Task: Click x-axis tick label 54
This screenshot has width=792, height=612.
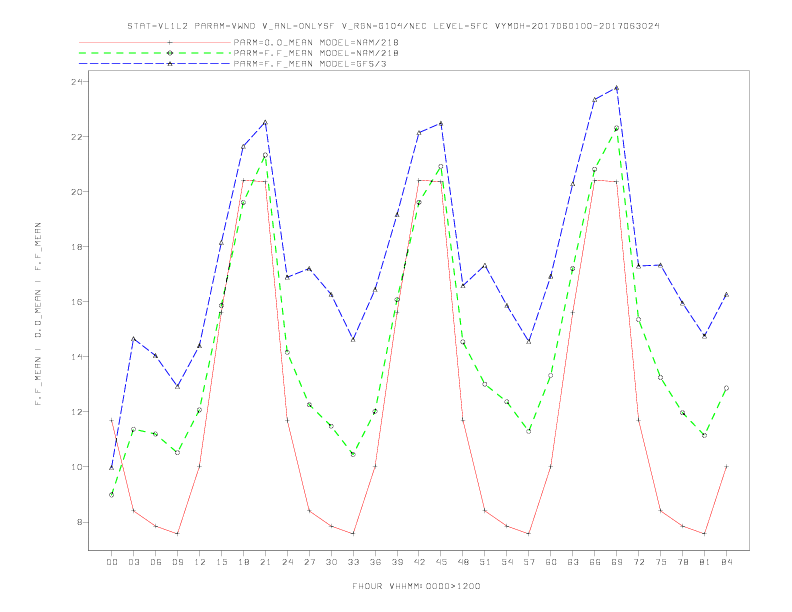Action: pos(507,562)
